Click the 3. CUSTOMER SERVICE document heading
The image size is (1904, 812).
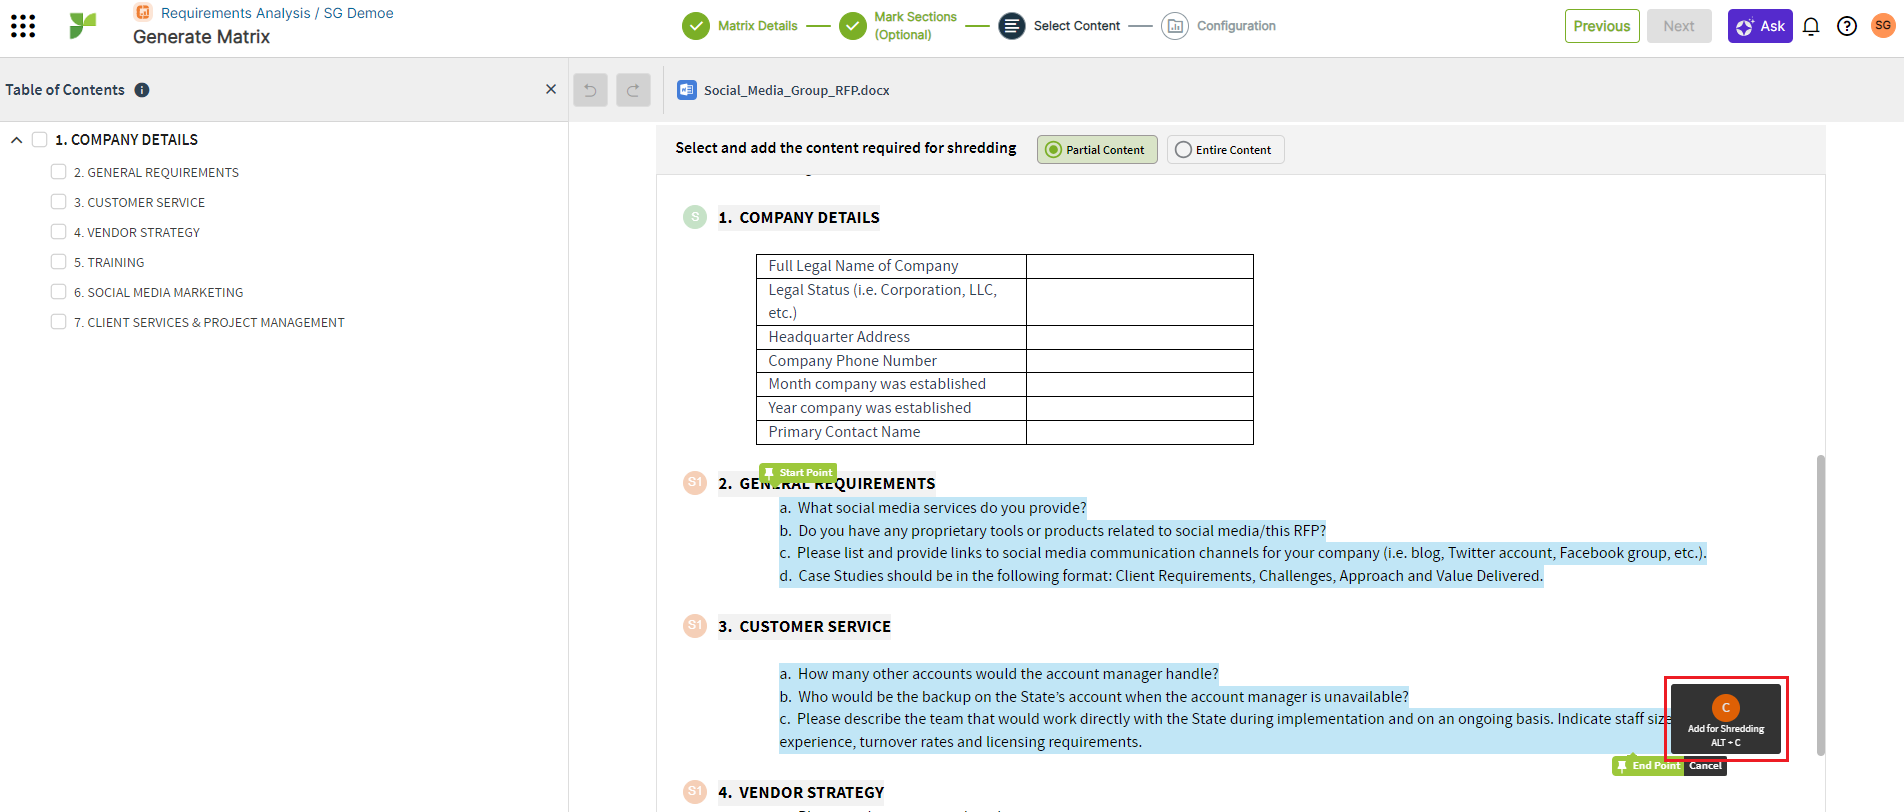tap(804, 626)
